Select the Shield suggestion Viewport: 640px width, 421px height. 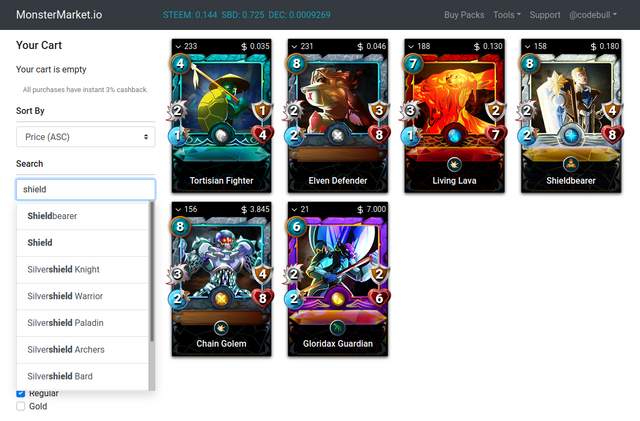pyautogui.click(x=82, y=243)
